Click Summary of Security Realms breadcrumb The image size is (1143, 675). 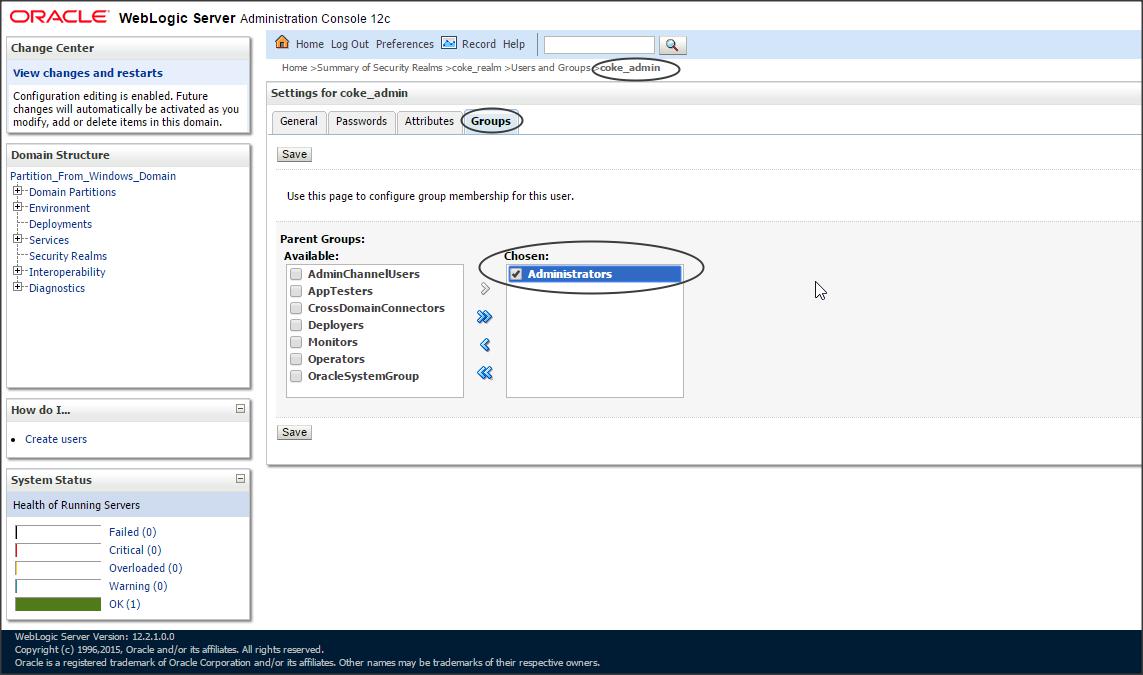(379, 68)
